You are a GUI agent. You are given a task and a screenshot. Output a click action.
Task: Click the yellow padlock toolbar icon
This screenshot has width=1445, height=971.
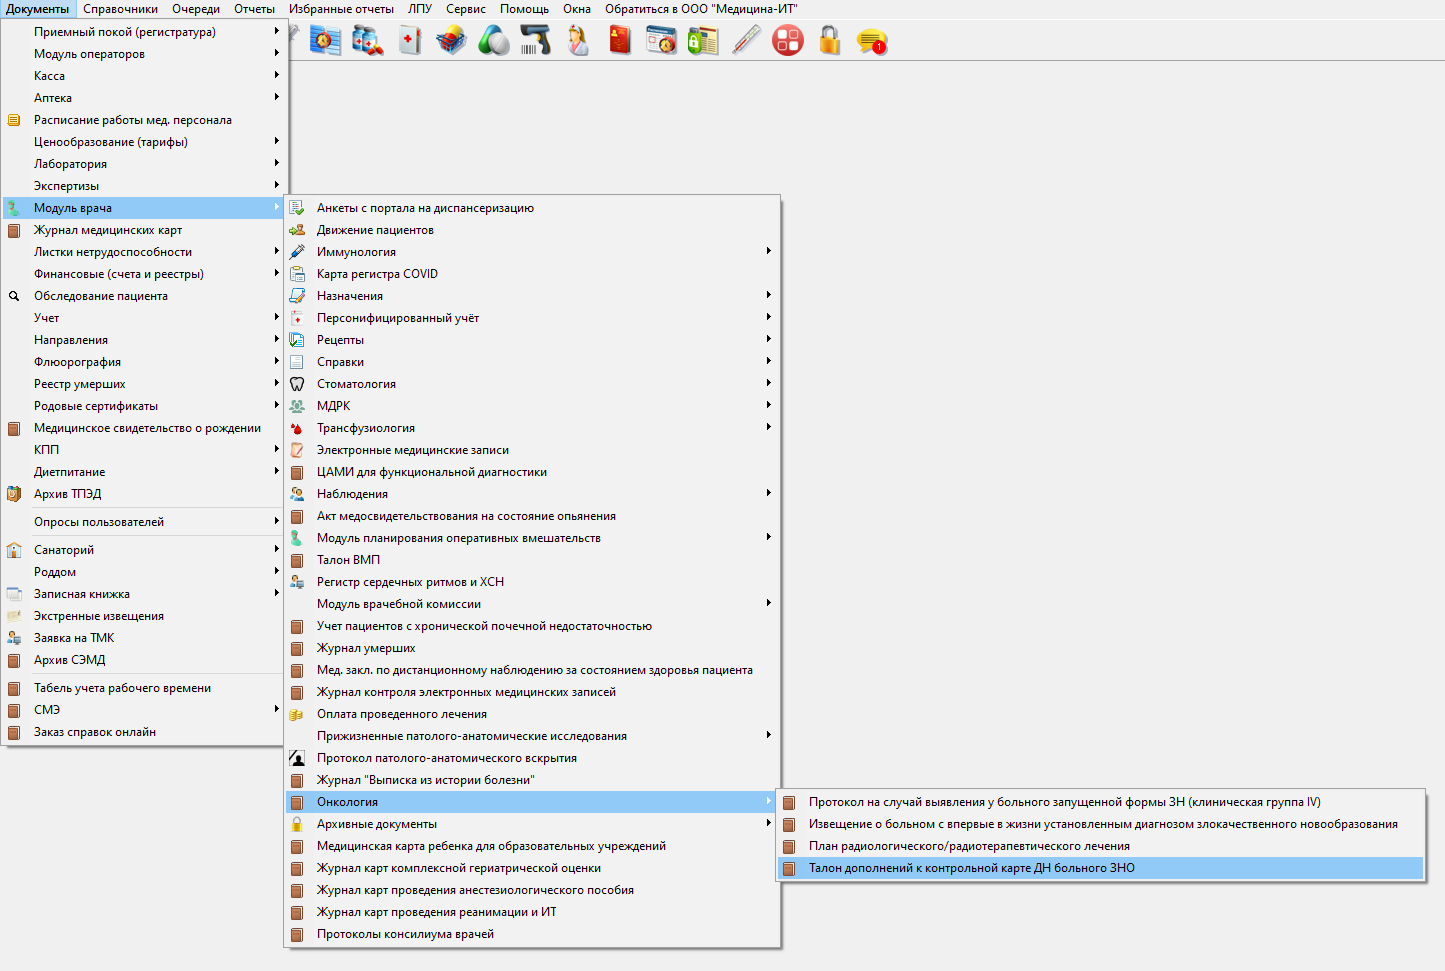(829, 41)
